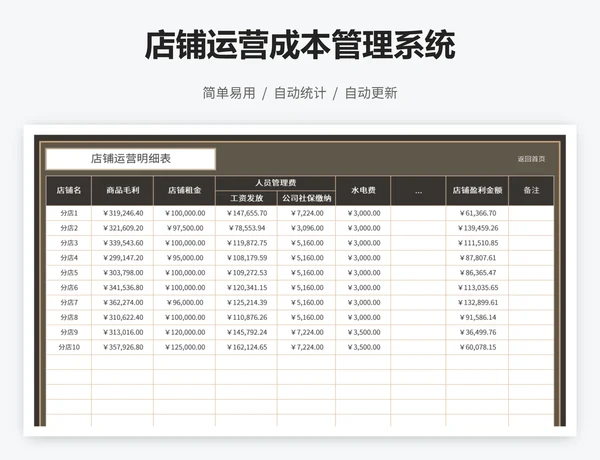
Task: Select the 分店1 row name cell
Action: click(69, 213)
